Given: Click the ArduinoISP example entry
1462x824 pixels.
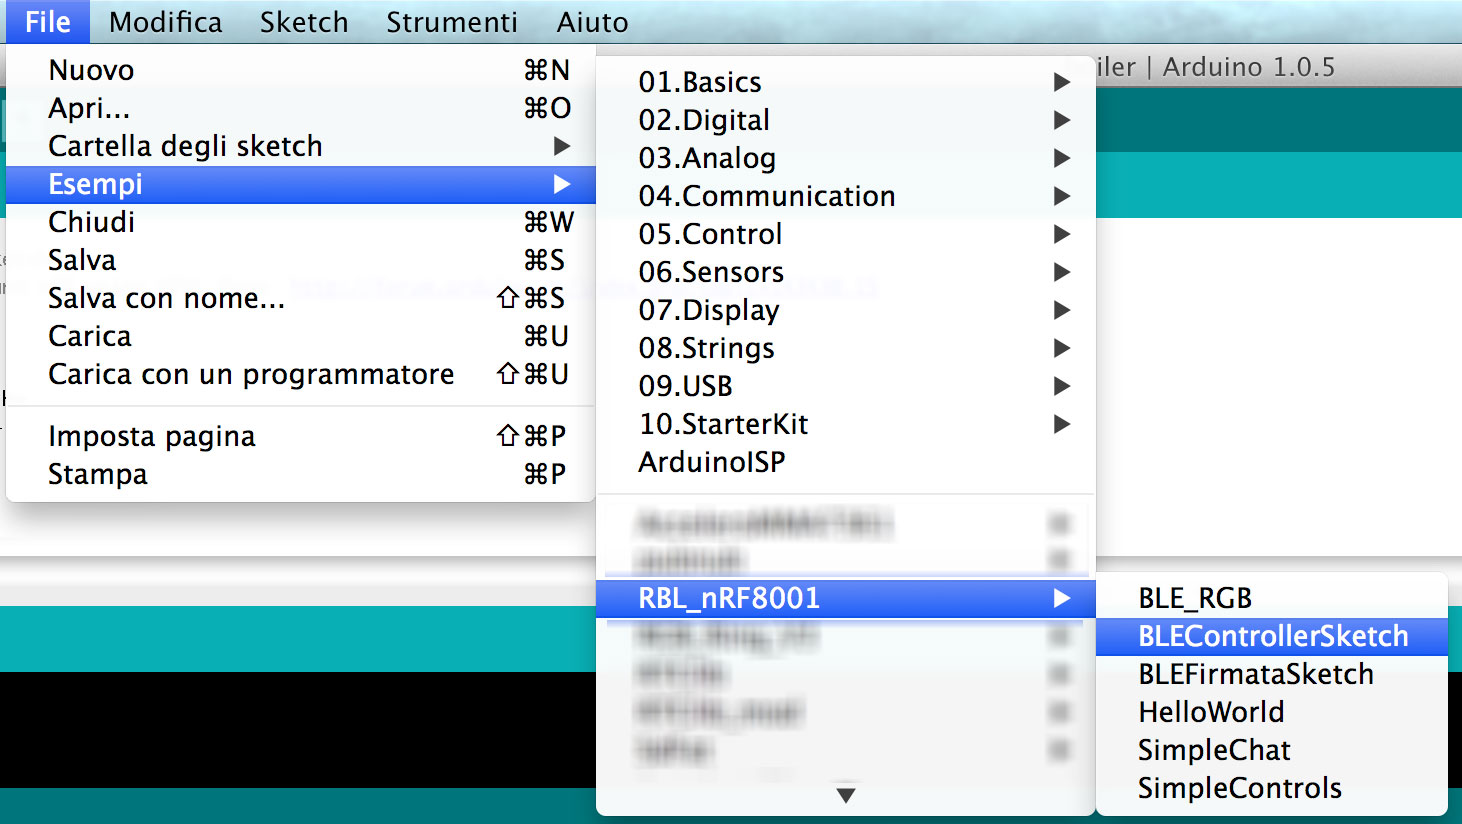Looking at the screenshot, I should (712, 462).
